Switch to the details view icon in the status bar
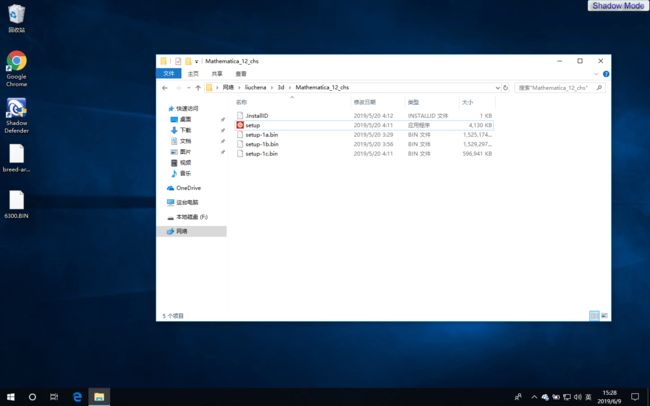650x406 pixels. tap(594, 316)
